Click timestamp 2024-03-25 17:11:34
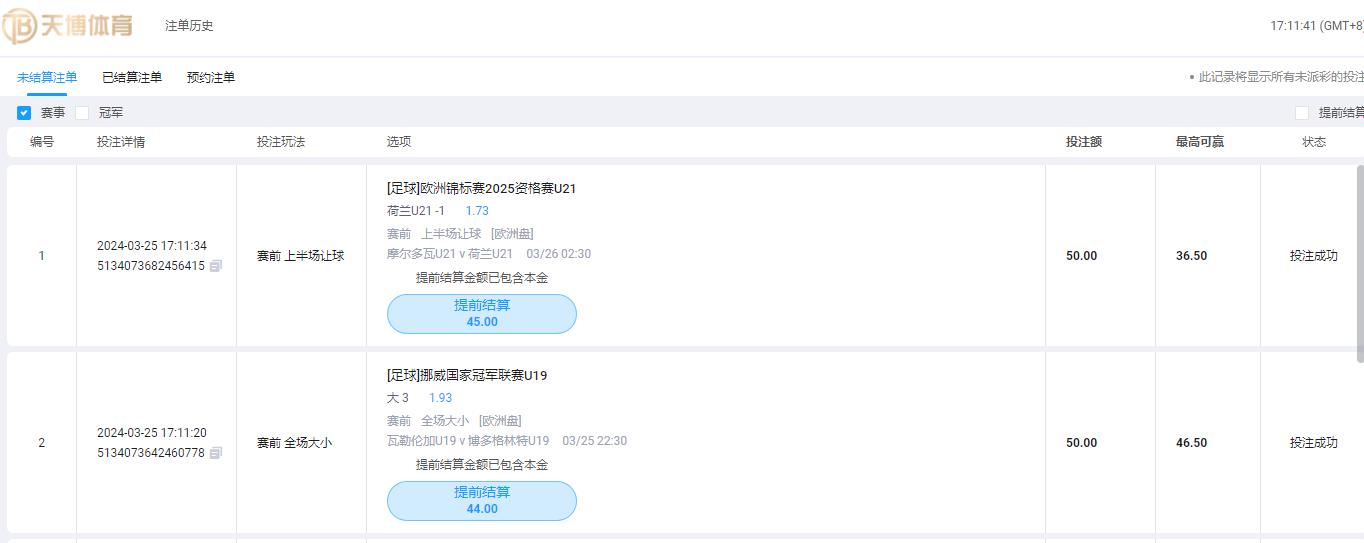Viewport: 1364px width, 543px height. [x=152, y=246]
